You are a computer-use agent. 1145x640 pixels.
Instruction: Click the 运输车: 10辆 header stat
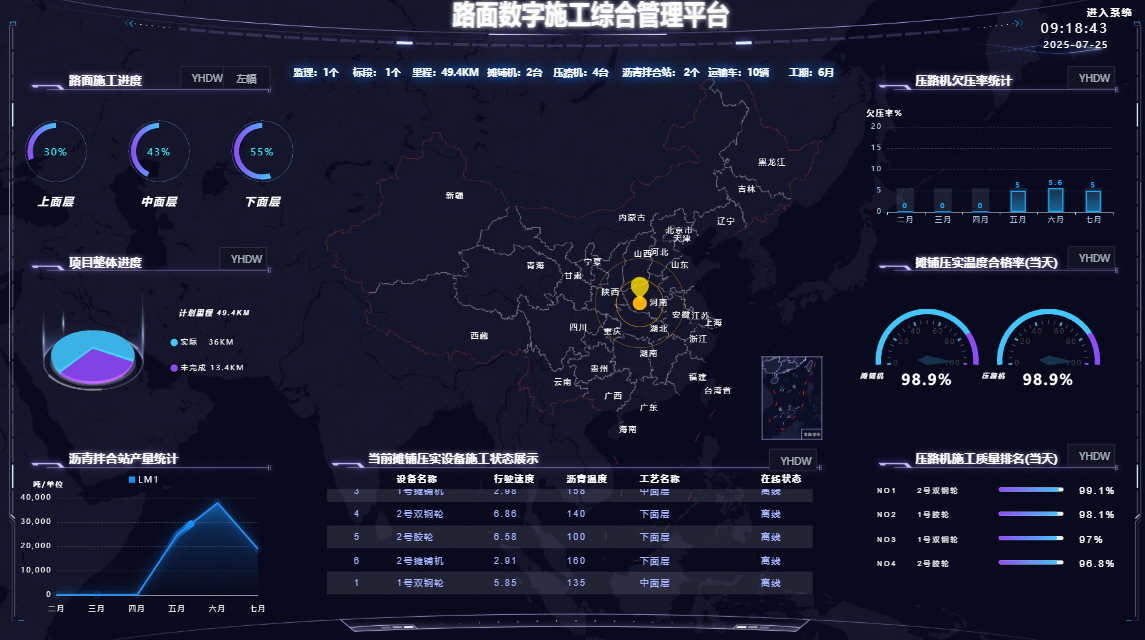(x=738, y=72)
